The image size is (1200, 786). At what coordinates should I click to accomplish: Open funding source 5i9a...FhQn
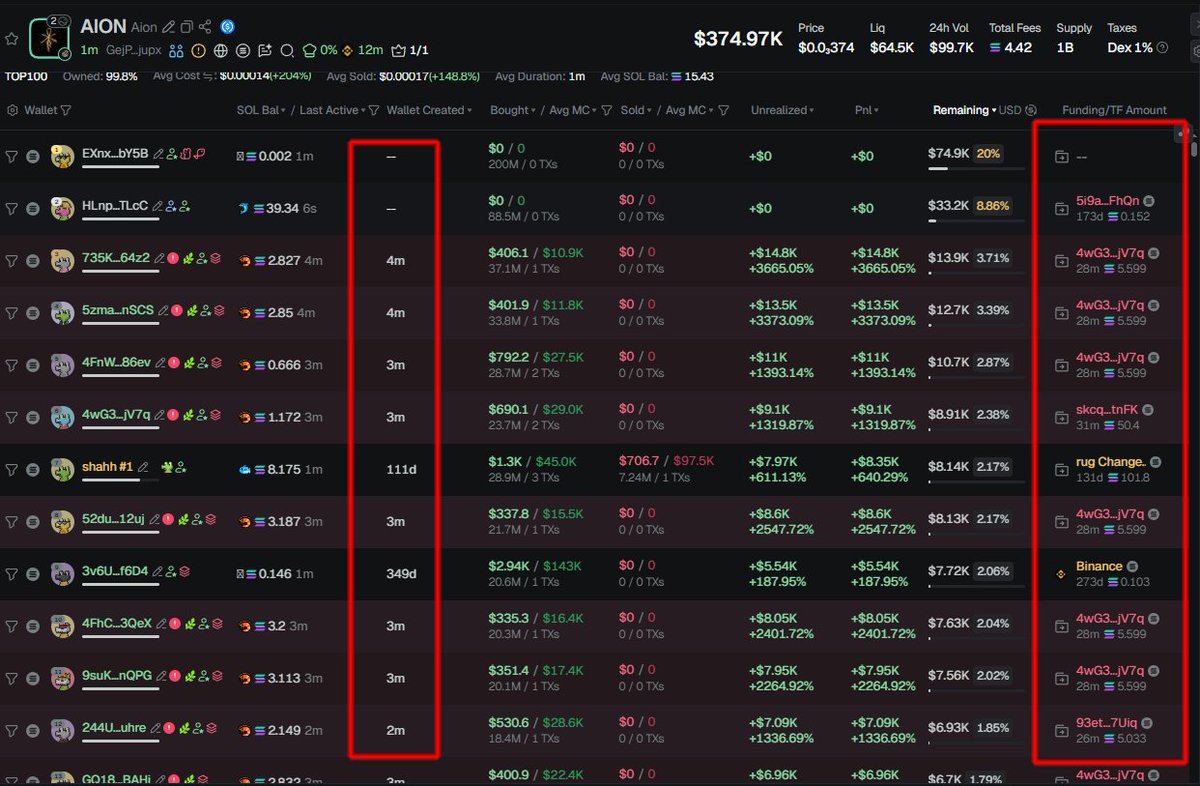point(1107,201)
